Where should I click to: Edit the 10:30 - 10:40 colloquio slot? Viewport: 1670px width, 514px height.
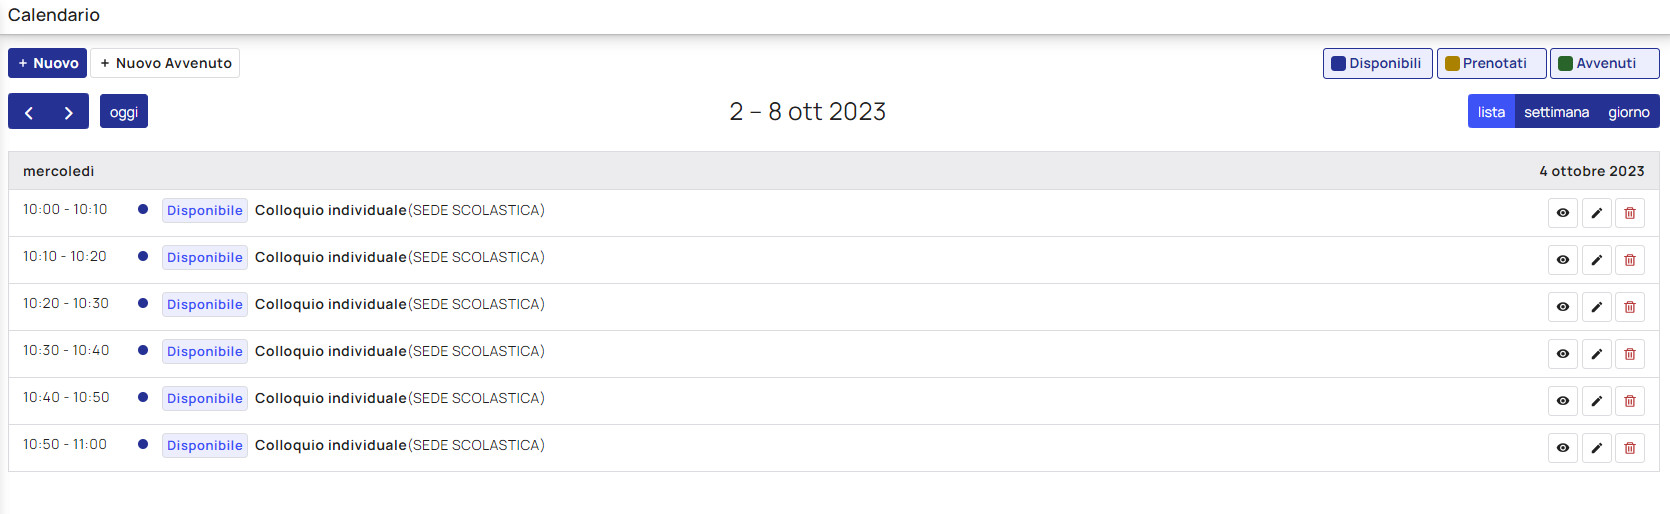(x=1597, y=354)
